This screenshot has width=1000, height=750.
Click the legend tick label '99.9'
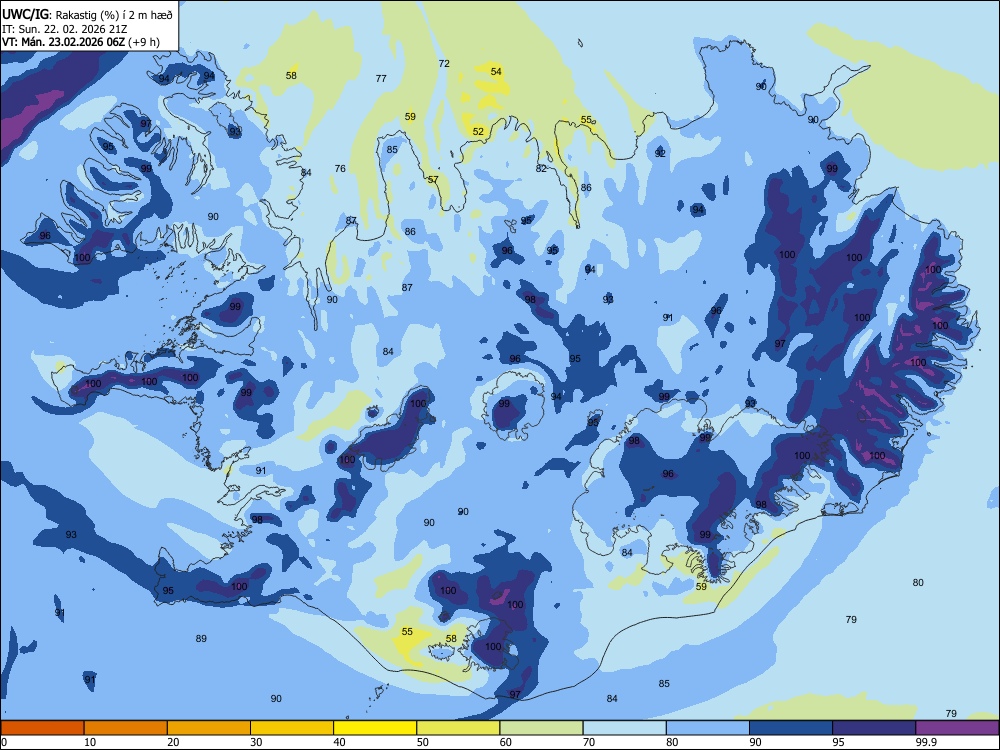point(926,742)
